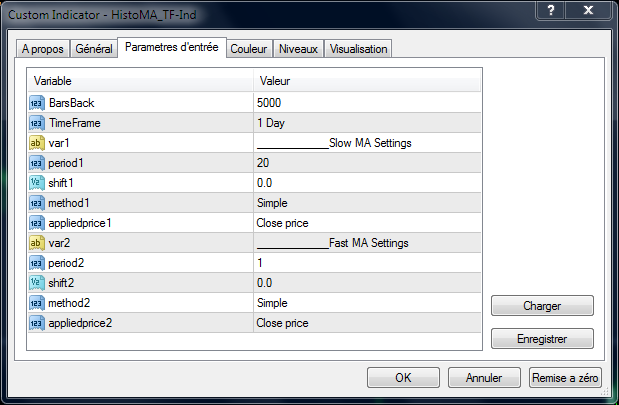
Task: Click the double type icon for shift1
Action: pos(38,183)
